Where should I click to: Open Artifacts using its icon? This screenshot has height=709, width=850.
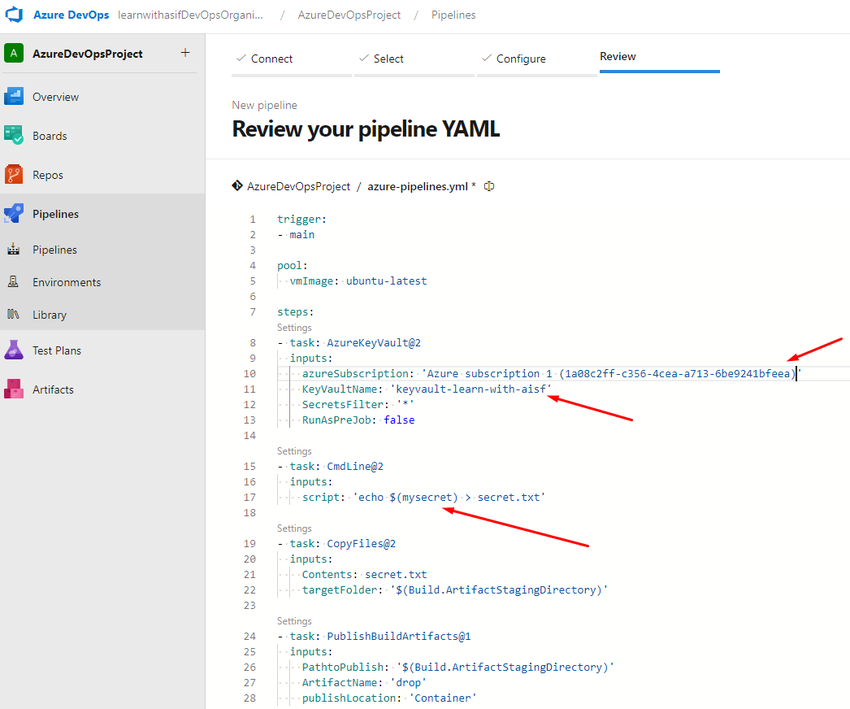(x=14, y=390)
